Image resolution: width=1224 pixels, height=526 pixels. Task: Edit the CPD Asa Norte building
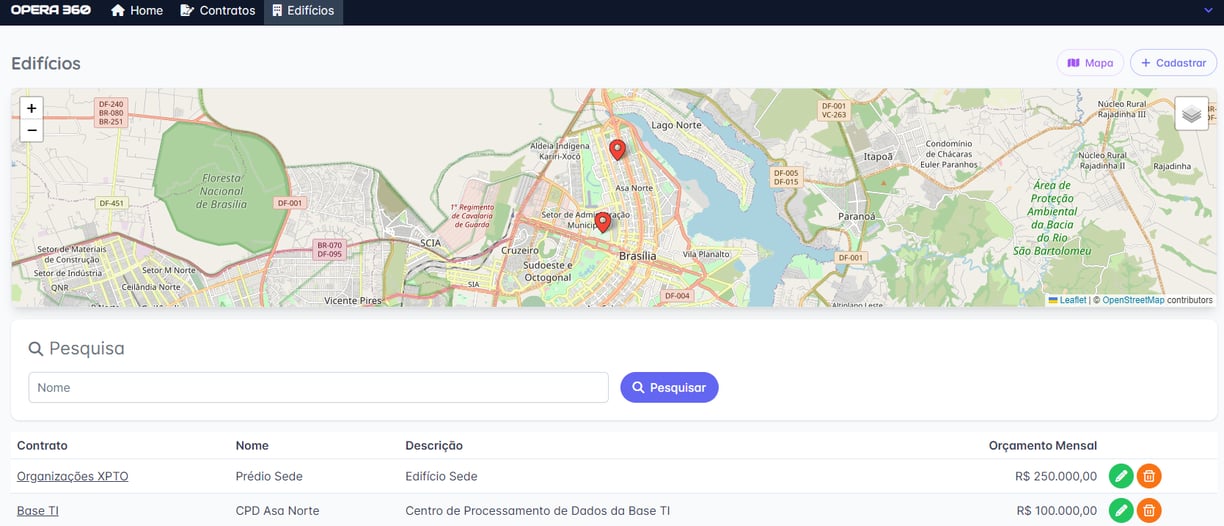1121,510
